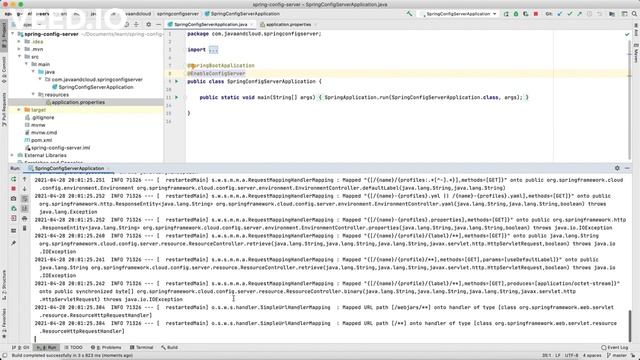Viewport: 640px width, 360px height.
Task: Click the green Debug bug icon
Action: click(x=516, y=14)
